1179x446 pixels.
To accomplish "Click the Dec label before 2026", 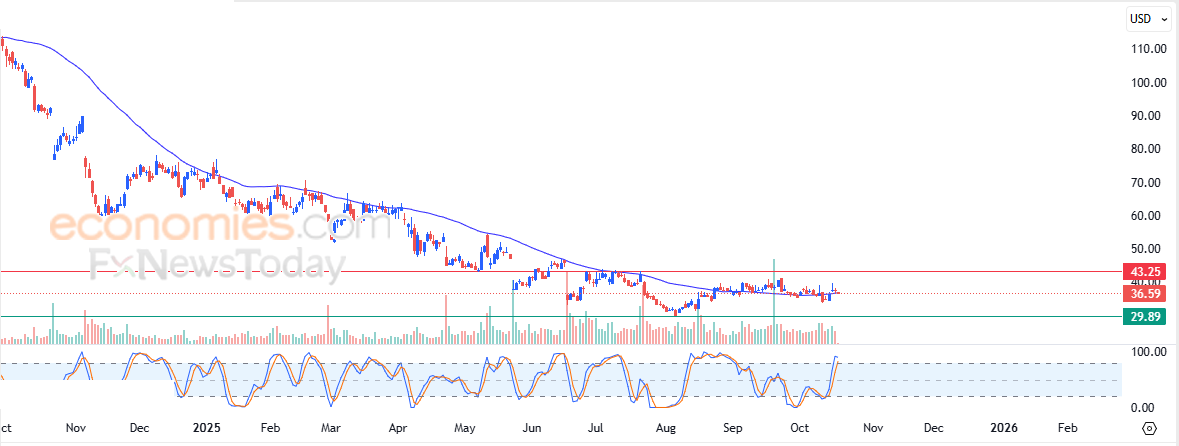I will pyautogui.click(x=932, y=428).
